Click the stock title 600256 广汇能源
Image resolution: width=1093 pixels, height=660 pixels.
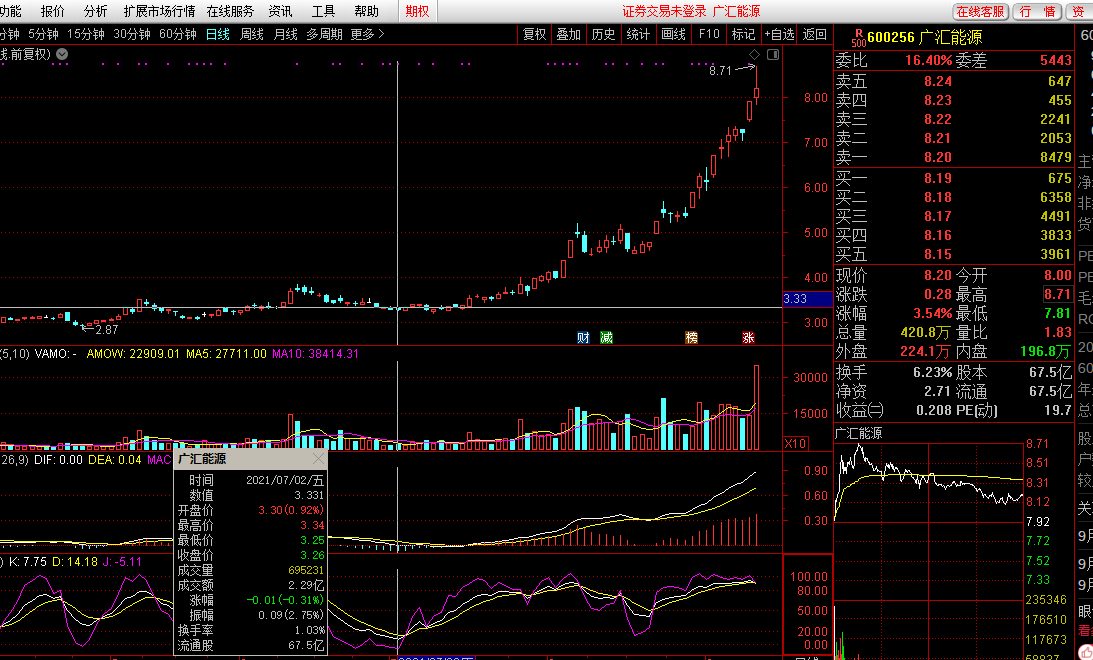[925, 38]
